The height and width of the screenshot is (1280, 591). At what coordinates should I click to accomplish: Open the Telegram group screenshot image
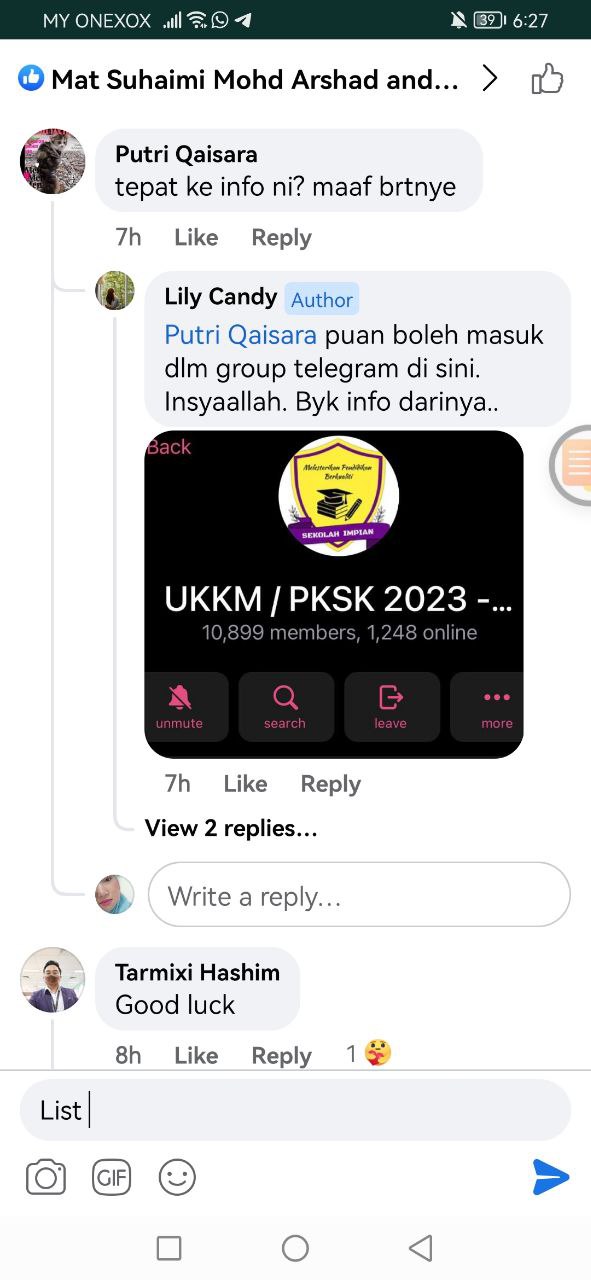(x=334, y=594)
